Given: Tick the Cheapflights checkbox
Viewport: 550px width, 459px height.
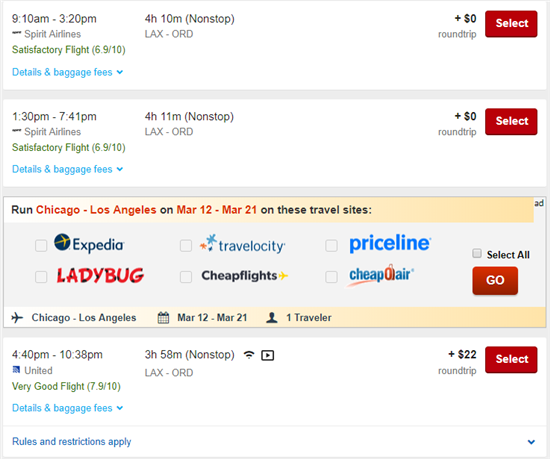Looking at the screenshot, I should click(186, 277).
